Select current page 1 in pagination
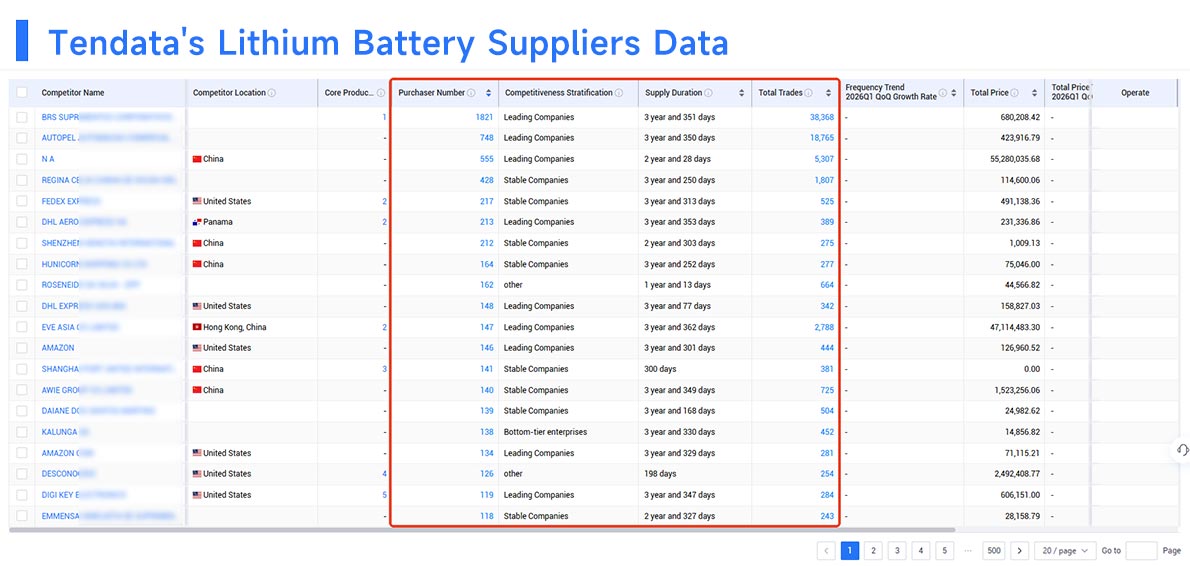1190x566 pixels. click(850, 551)
